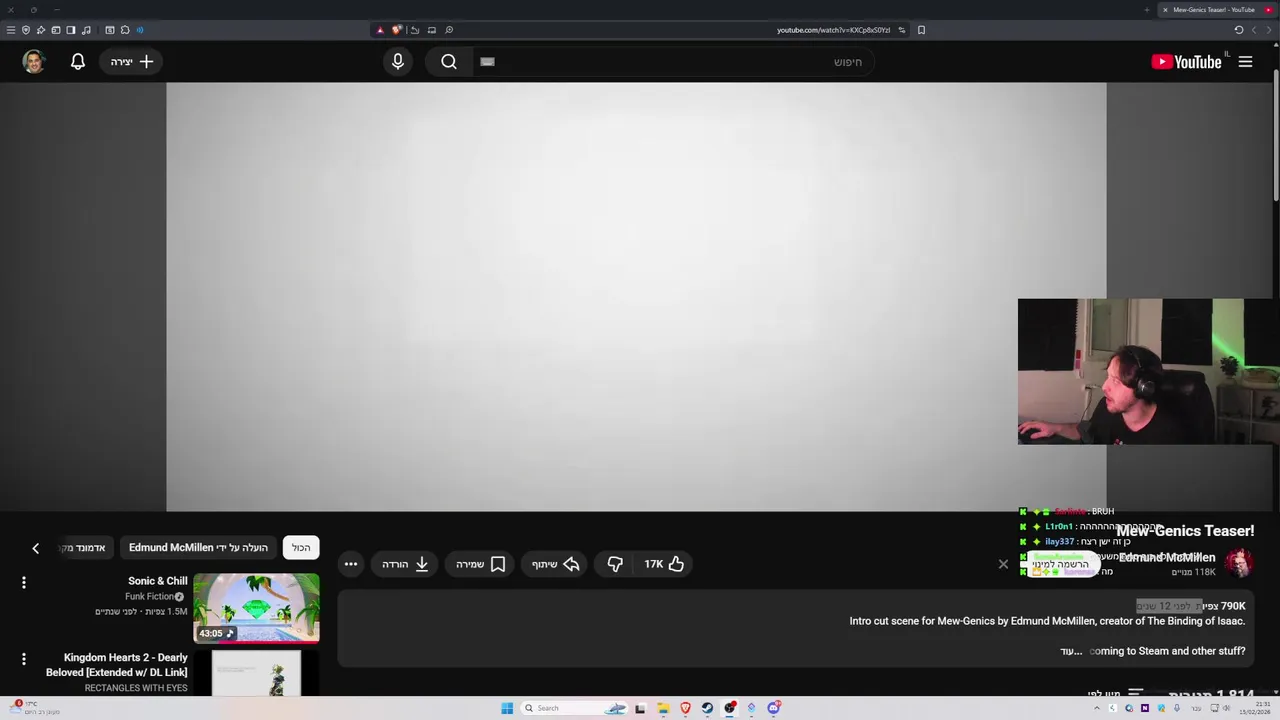
Task: Open more actions three-dot menu
Action: pyautogui.click(x=351, y=564)
